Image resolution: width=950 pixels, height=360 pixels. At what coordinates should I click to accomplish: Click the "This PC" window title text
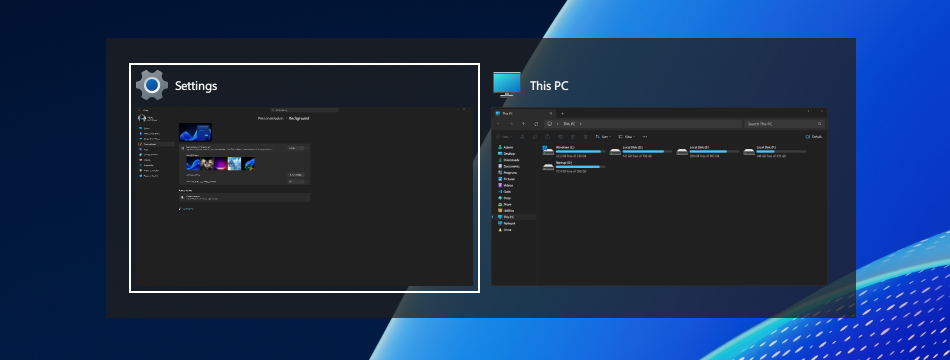click(x=549, y=86)
